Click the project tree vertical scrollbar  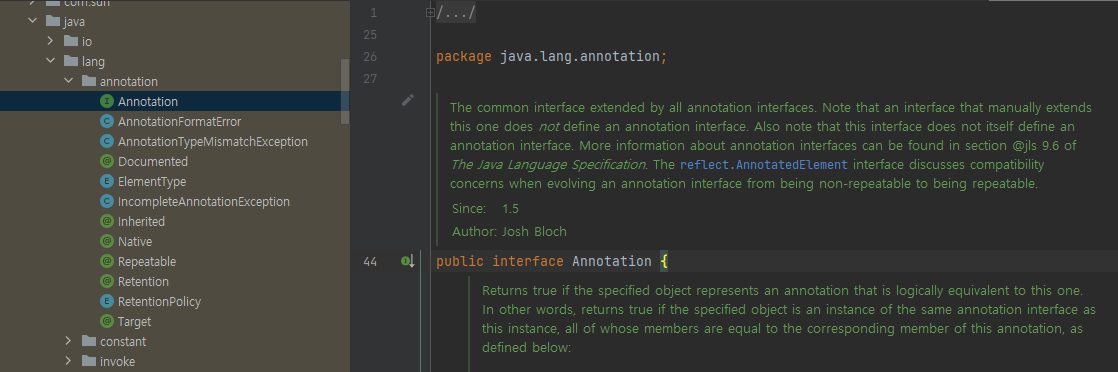[345, 91]
